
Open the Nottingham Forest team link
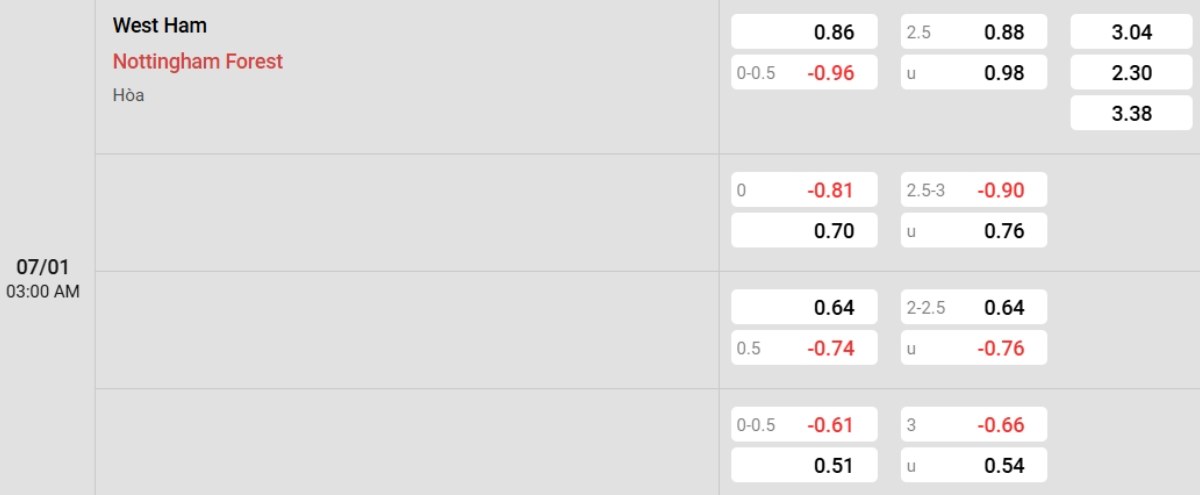click(198, 61)
